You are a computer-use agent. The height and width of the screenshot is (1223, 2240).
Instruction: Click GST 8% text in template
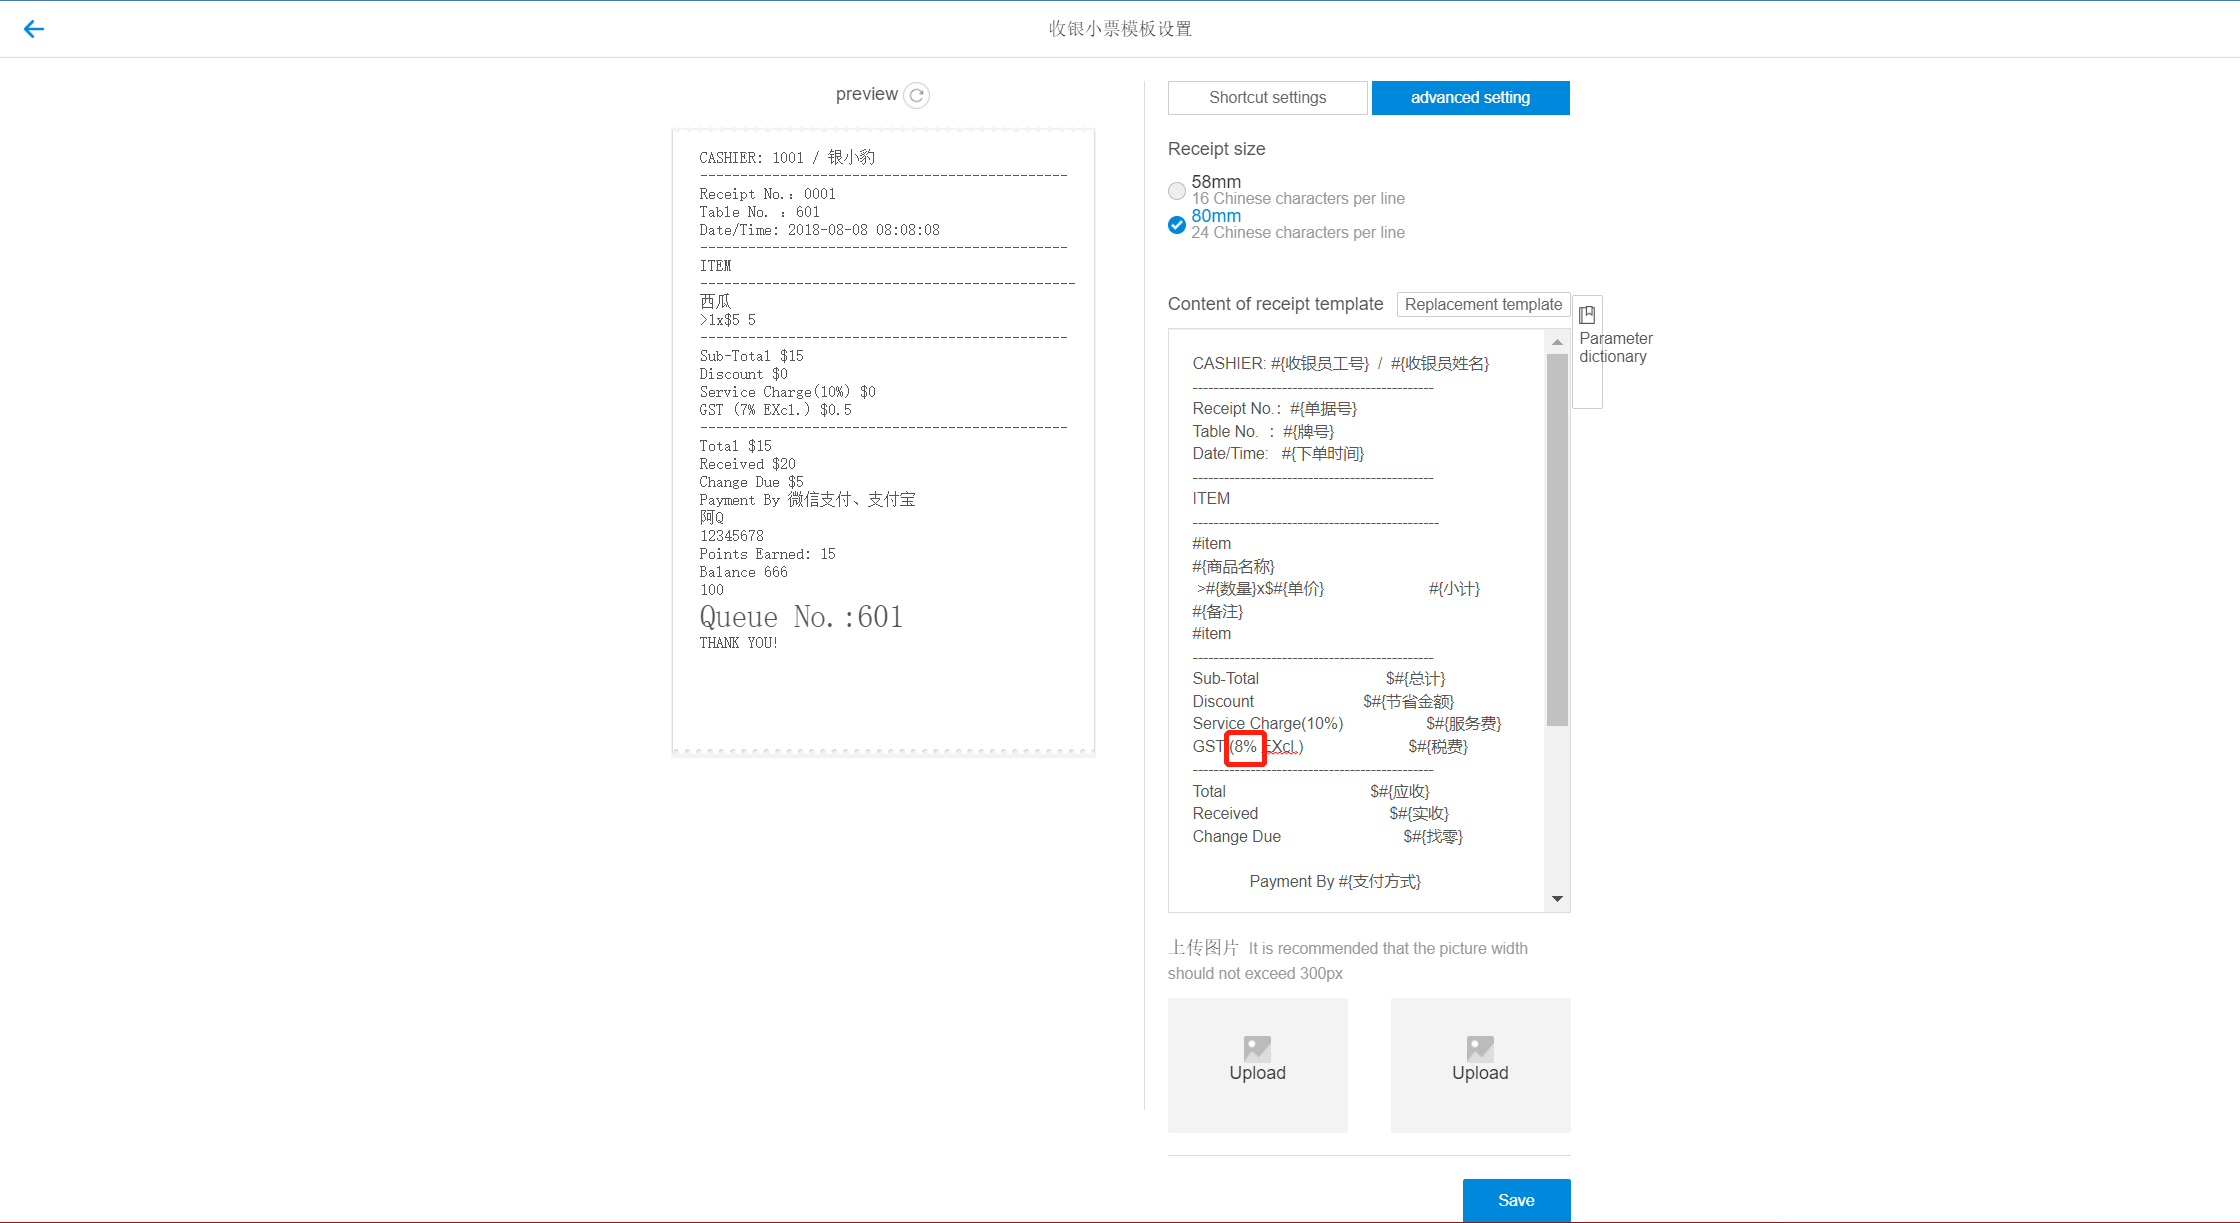1244,747
